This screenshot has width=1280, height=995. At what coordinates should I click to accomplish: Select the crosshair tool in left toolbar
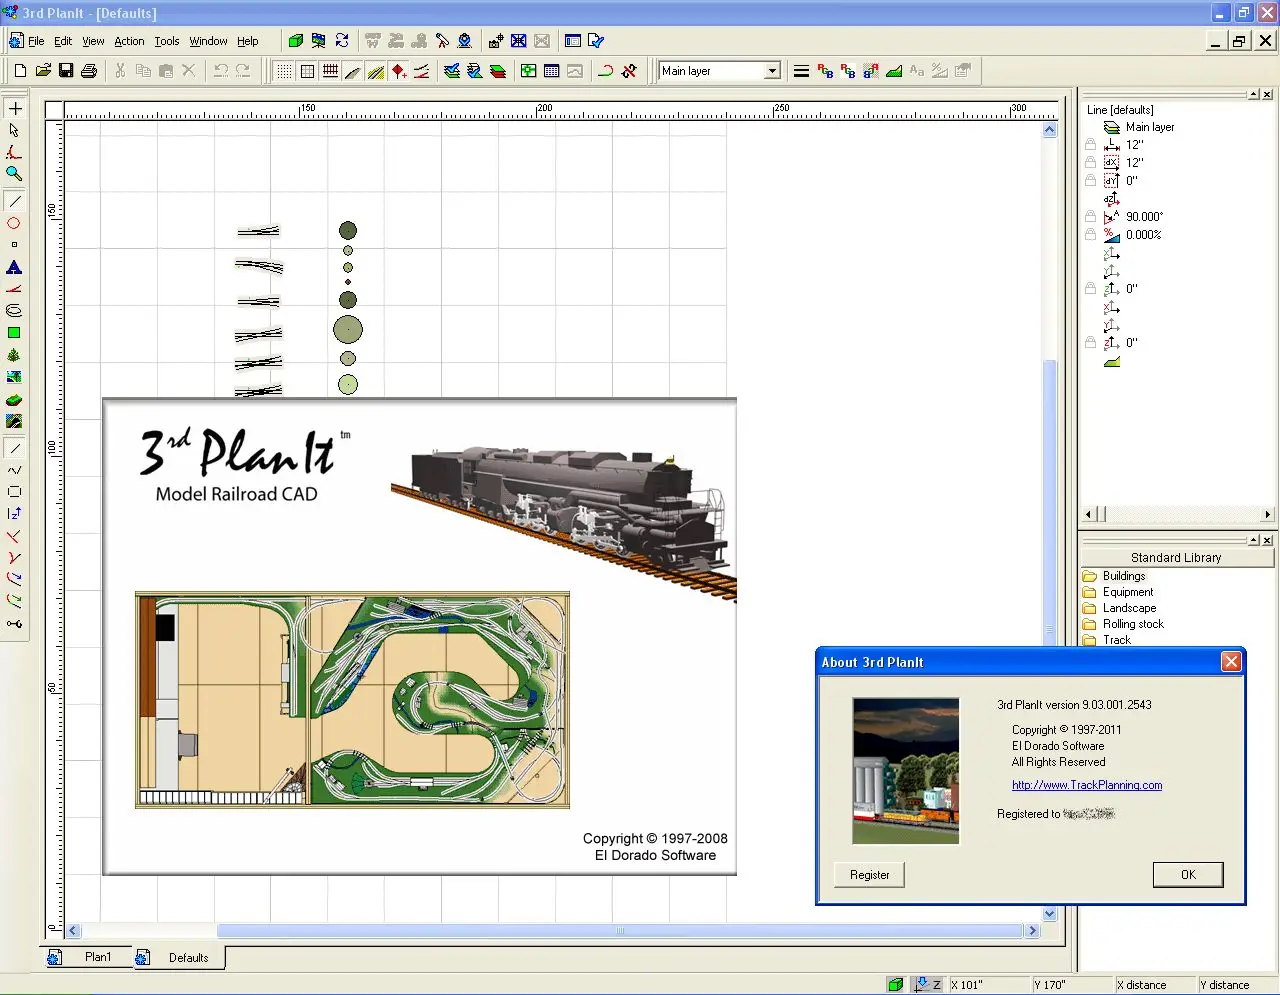point(15,108)
